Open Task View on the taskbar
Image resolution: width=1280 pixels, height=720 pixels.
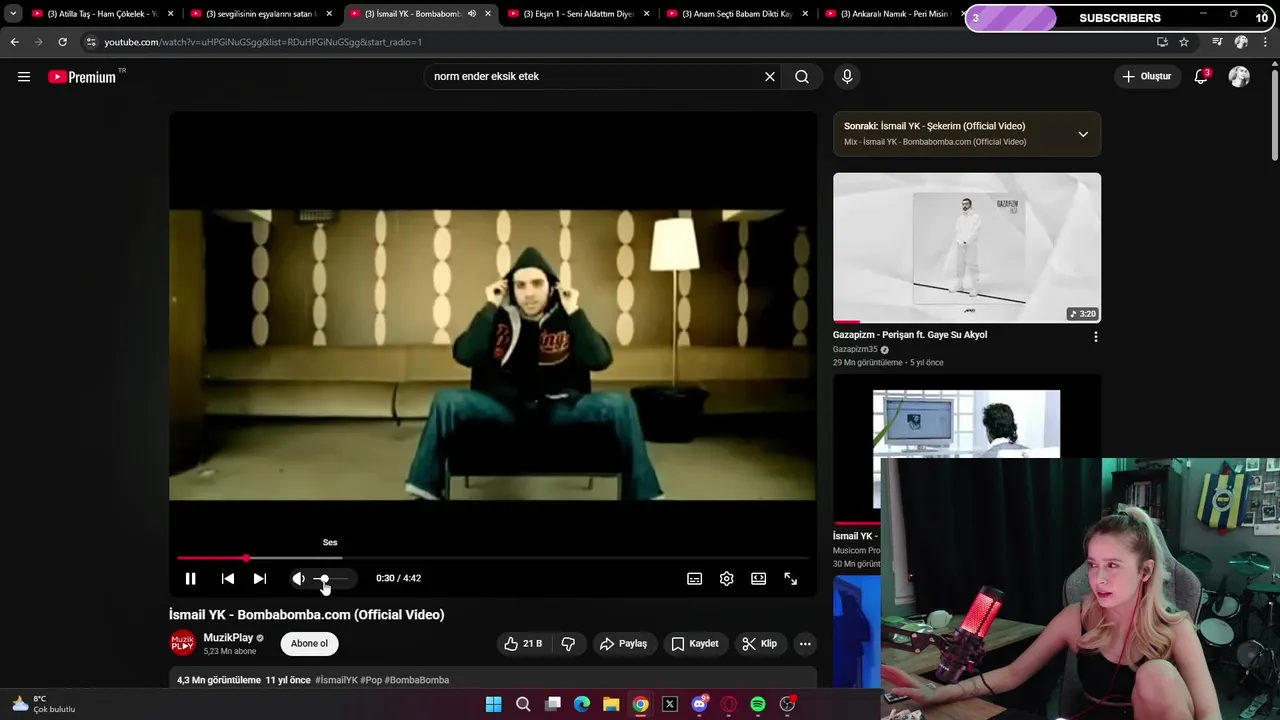553,705
